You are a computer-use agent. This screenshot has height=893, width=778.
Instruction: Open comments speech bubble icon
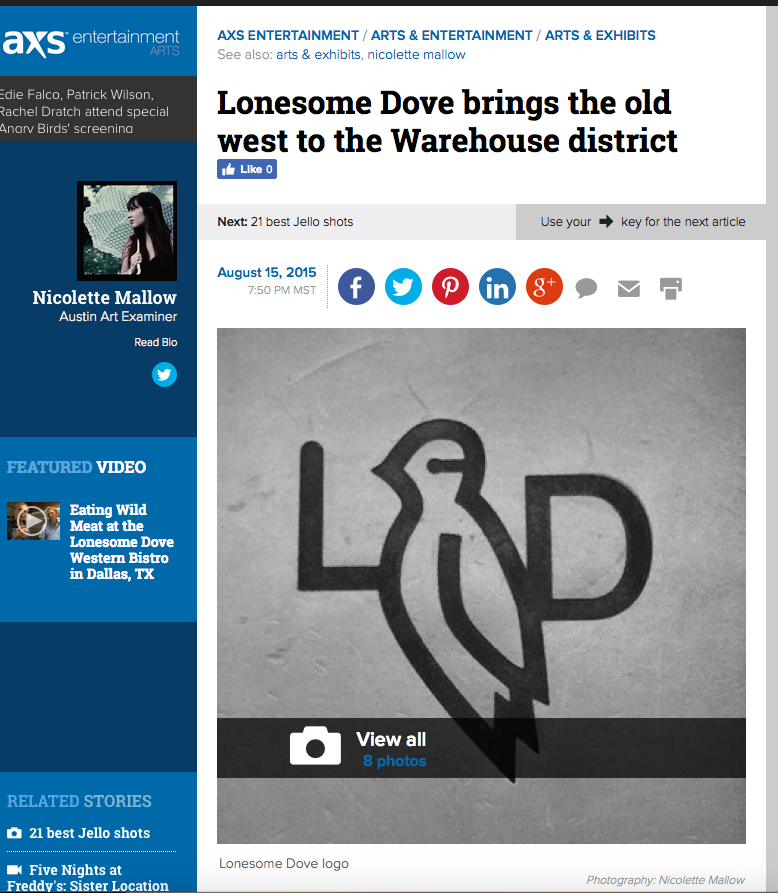pyautogui.click(x=586, y=288)
